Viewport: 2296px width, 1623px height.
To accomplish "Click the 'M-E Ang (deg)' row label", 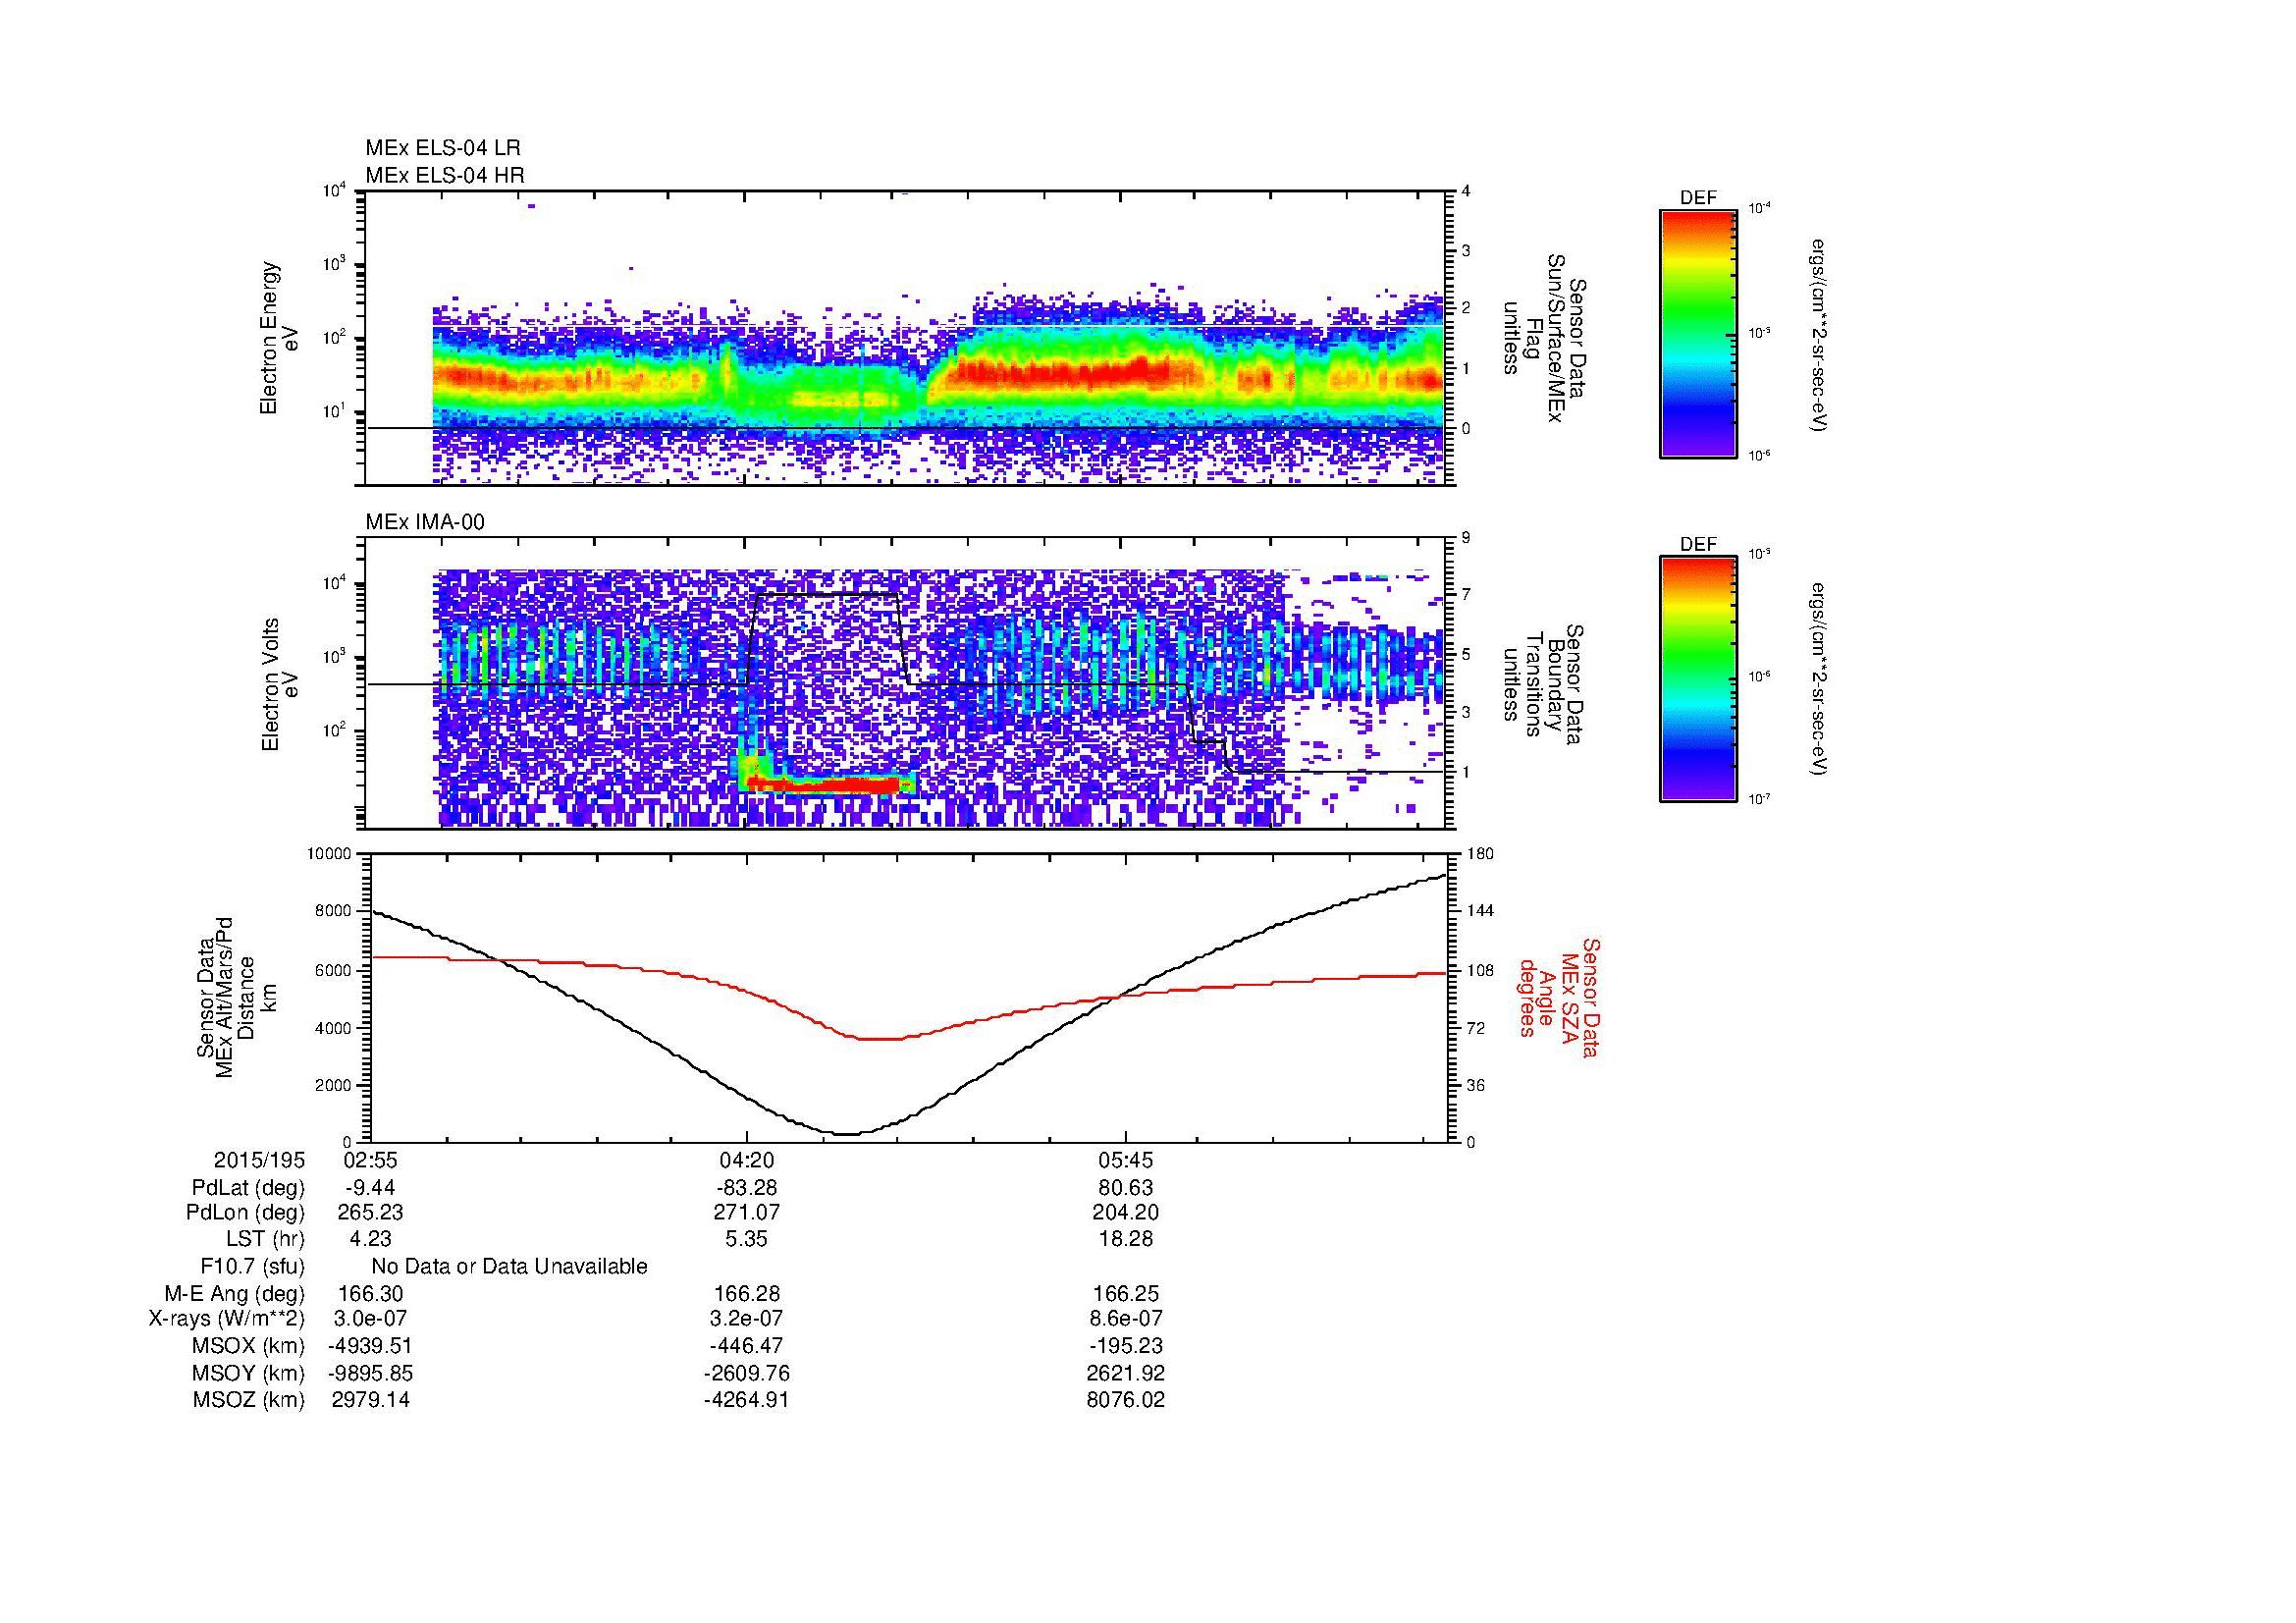I will pyautogui.click(x=234, y=1295).
